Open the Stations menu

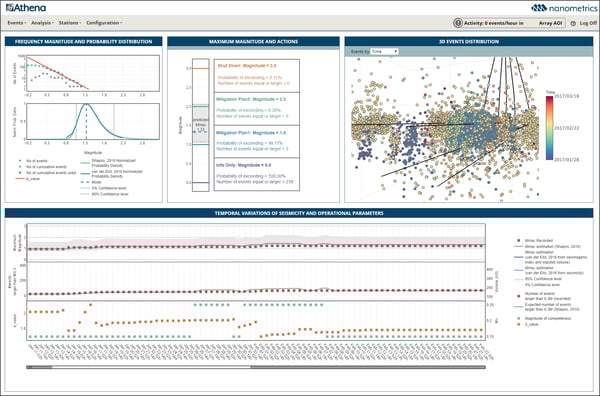pyautogui.click(x=70, y=23)
